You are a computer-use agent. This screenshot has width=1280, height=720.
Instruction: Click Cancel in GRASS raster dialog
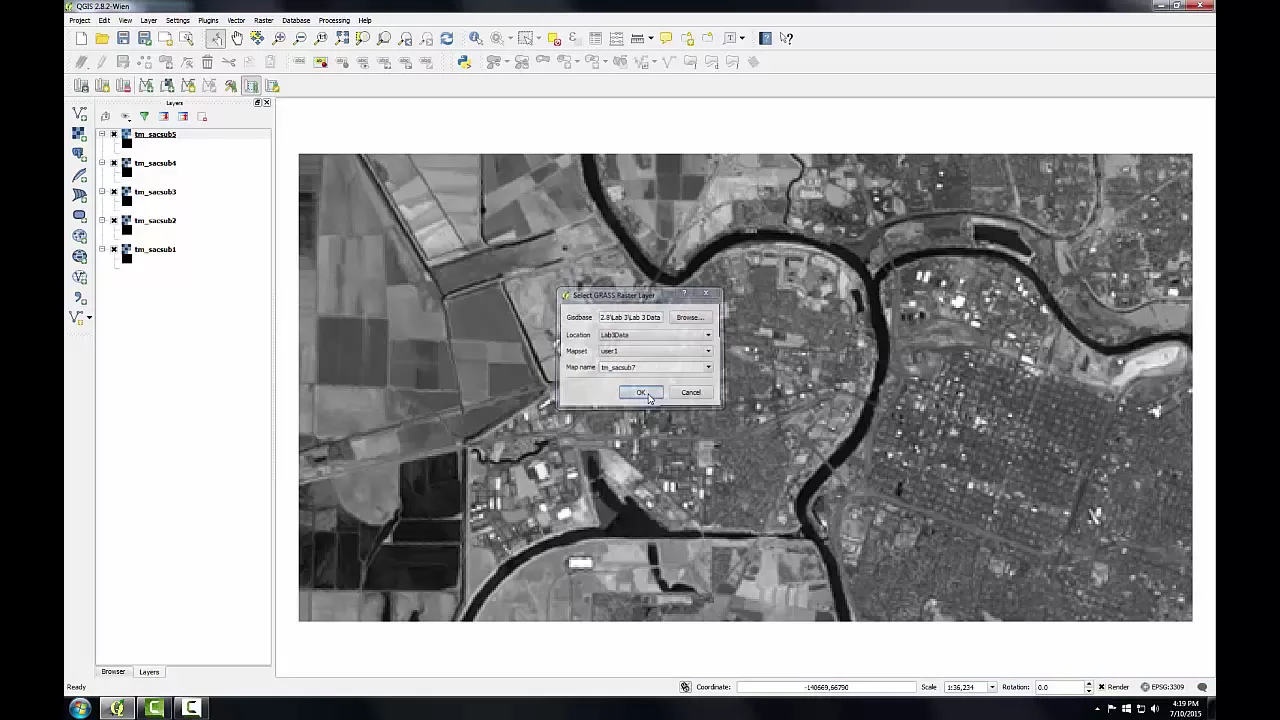point(691,392)
